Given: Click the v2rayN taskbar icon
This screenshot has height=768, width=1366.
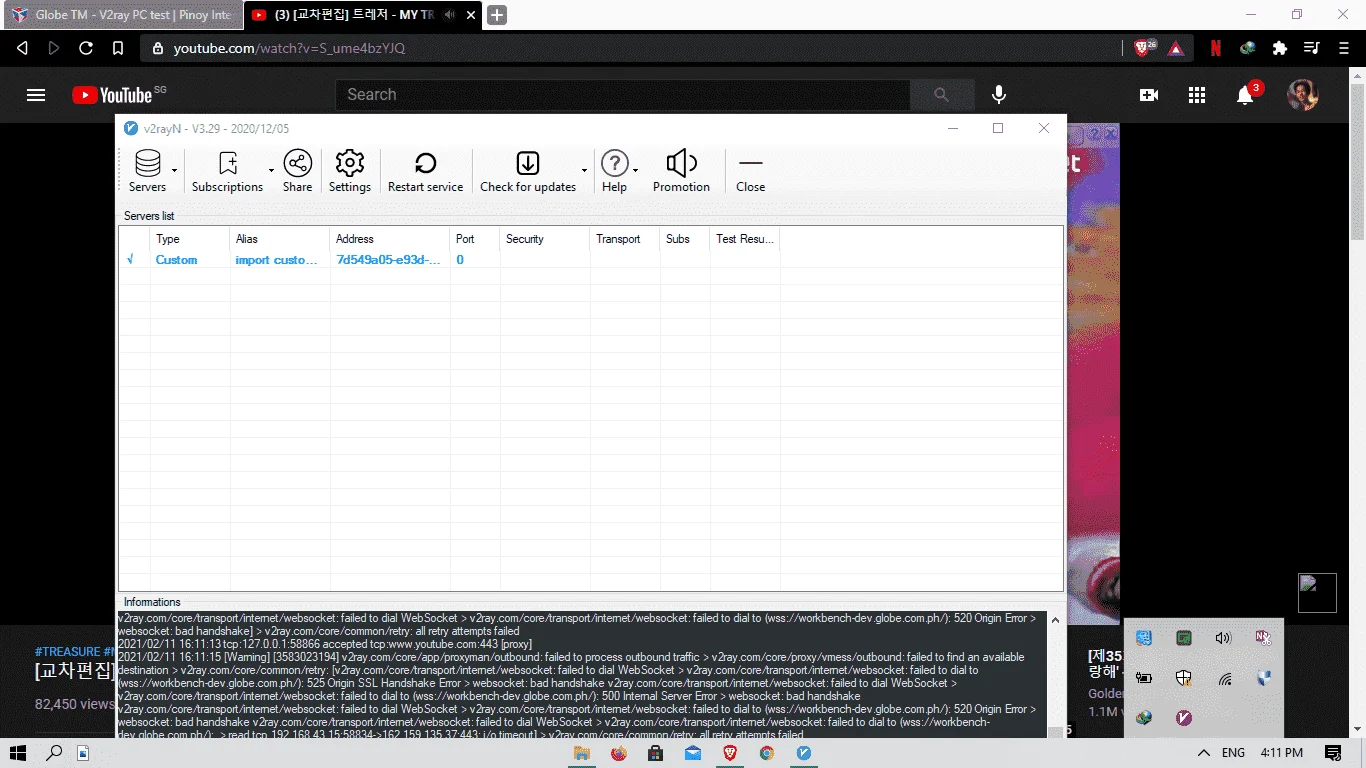Looking at the screenshot, I should coord(804,753).
